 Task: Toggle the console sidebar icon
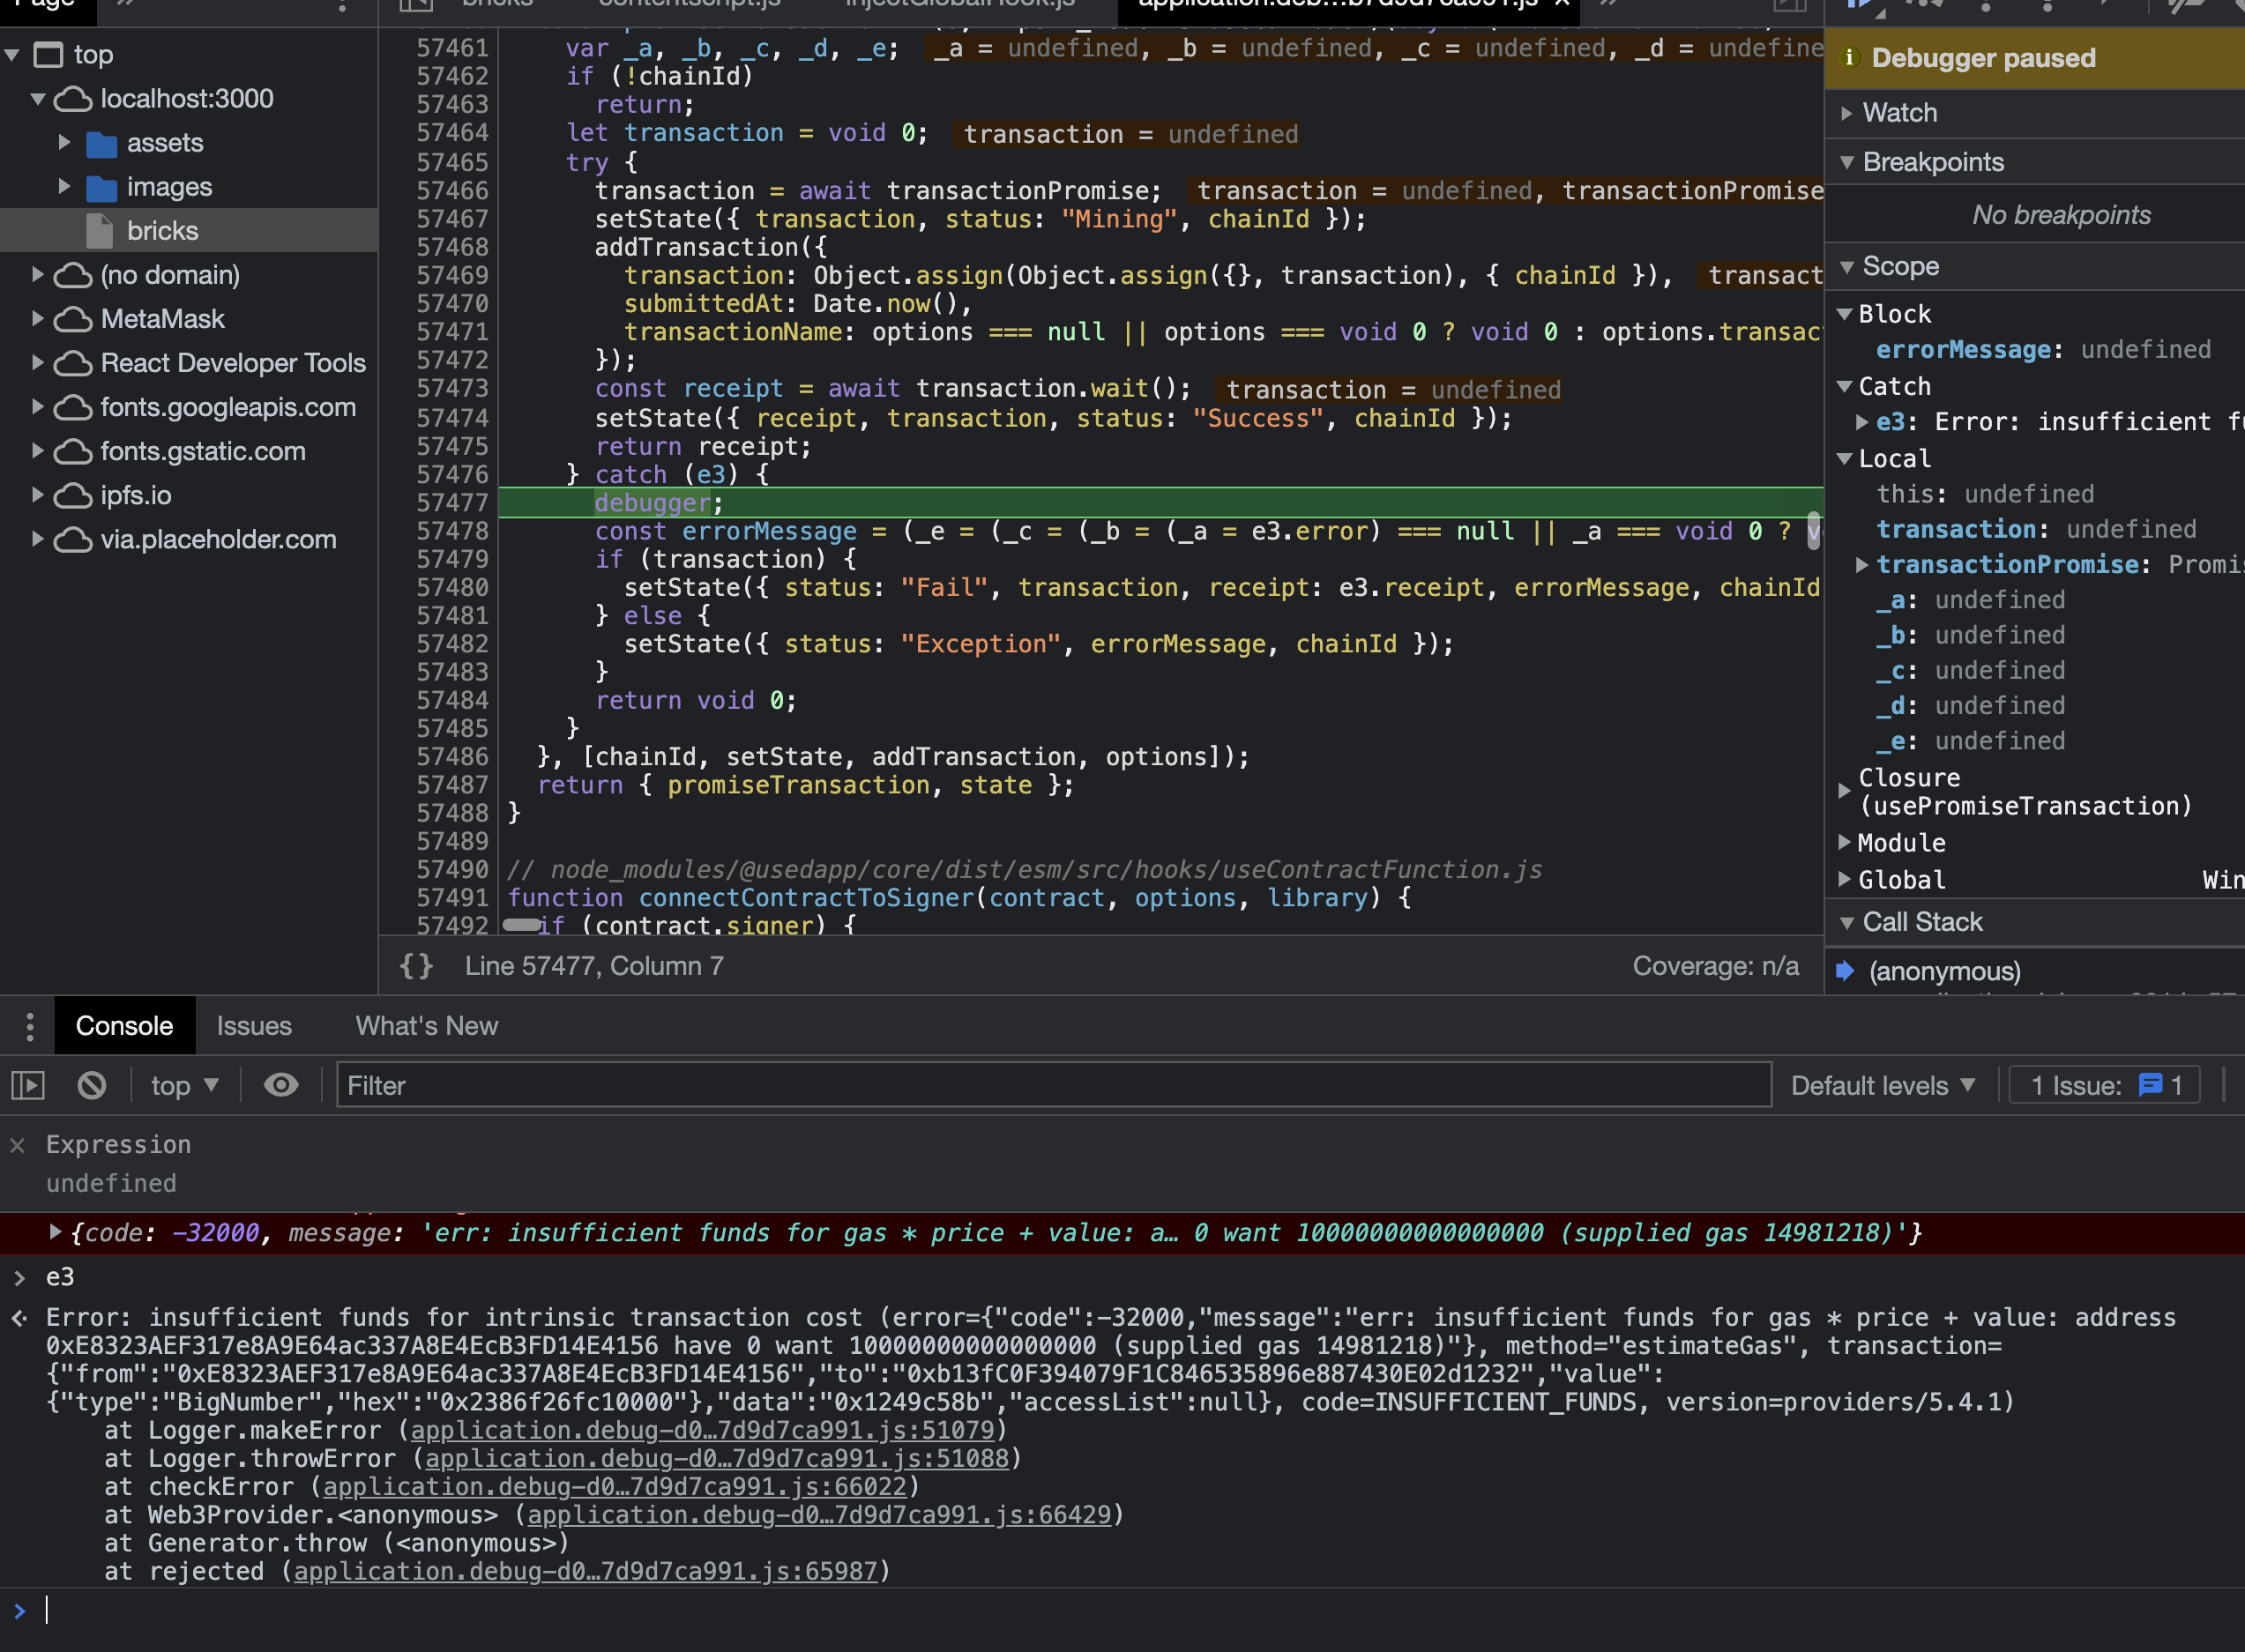pos(28,1085)
